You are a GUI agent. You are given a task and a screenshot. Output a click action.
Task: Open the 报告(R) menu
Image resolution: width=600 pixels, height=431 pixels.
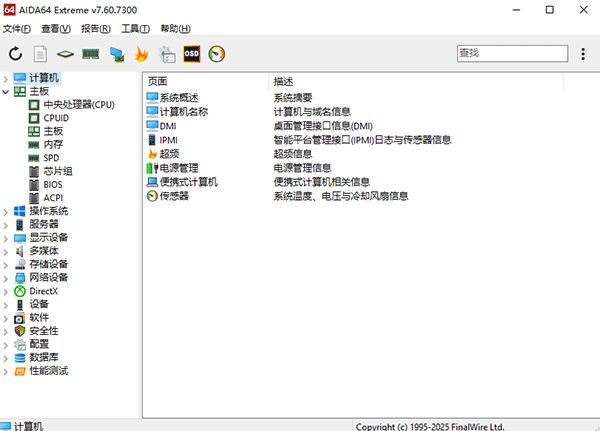point(96,29)
